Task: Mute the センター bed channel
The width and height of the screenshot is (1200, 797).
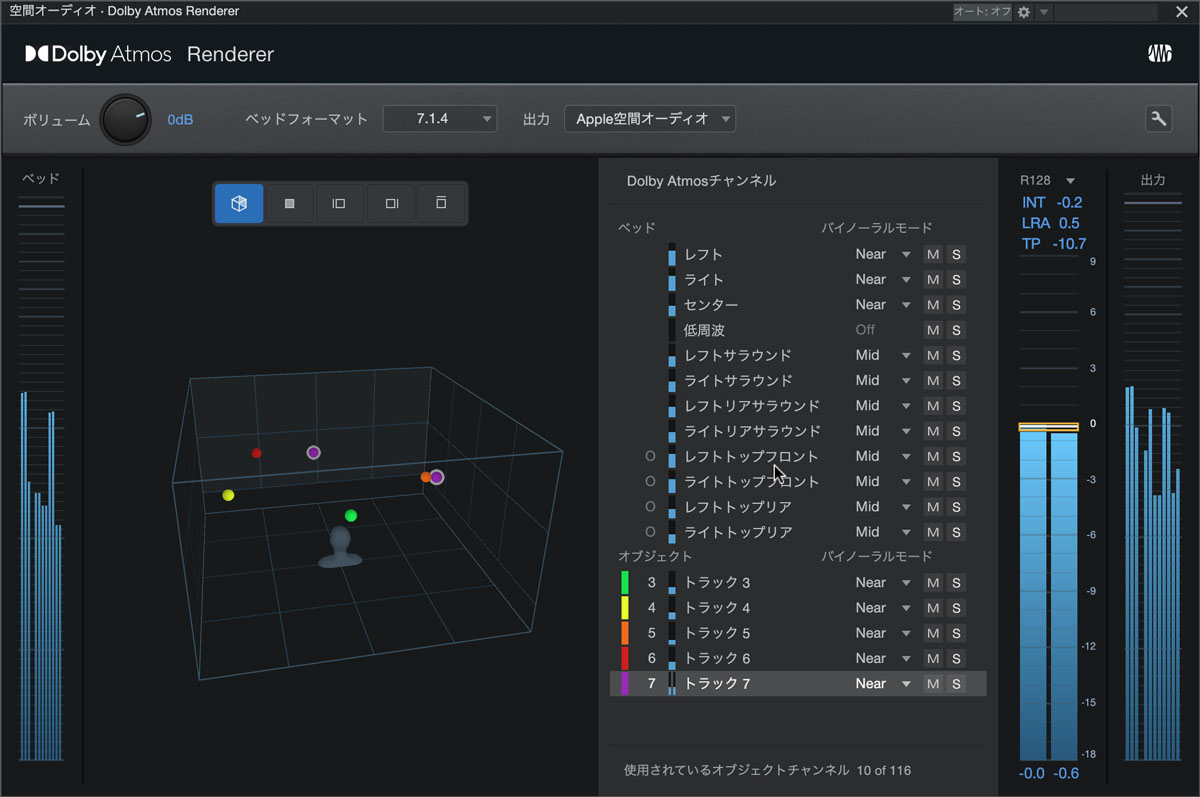Action: pyautogui.click(x=933, y=305)
